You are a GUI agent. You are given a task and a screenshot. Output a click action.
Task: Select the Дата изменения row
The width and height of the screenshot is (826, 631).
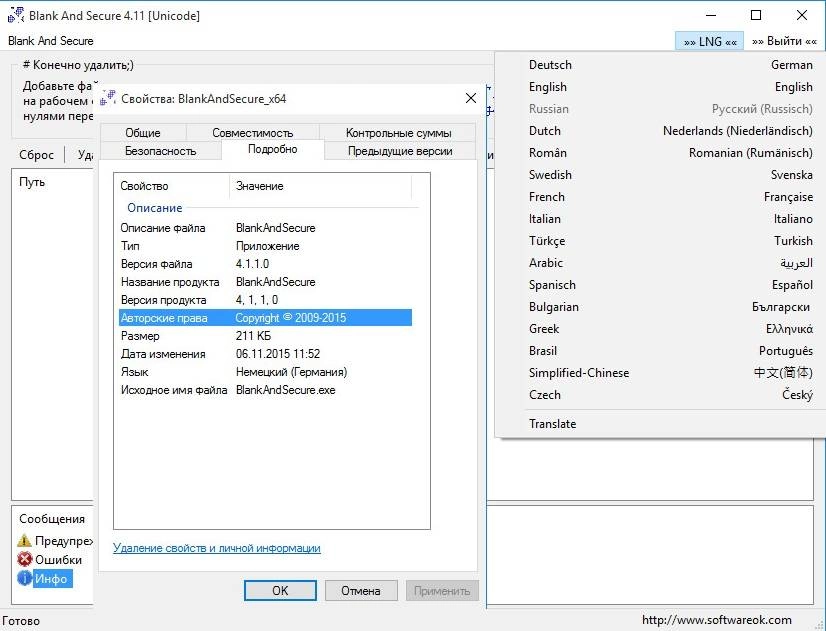(x=266, y=354)
